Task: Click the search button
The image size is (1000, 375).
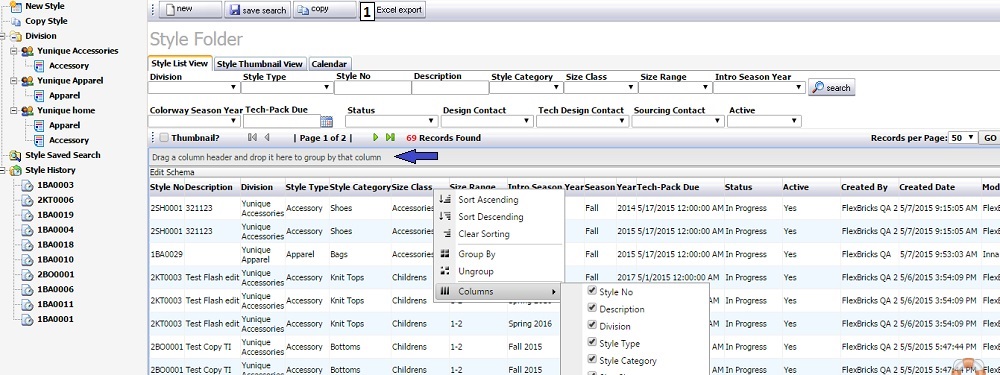Action: point(831,87)
